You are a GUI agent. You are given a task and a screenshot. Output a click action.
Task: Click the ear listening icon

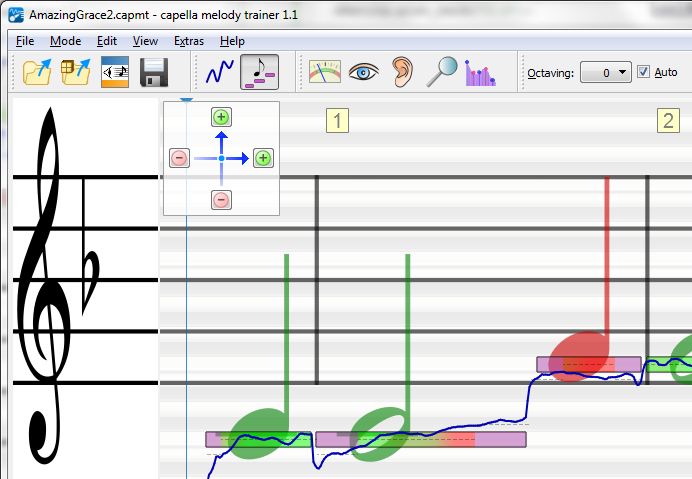coord(402,72)
